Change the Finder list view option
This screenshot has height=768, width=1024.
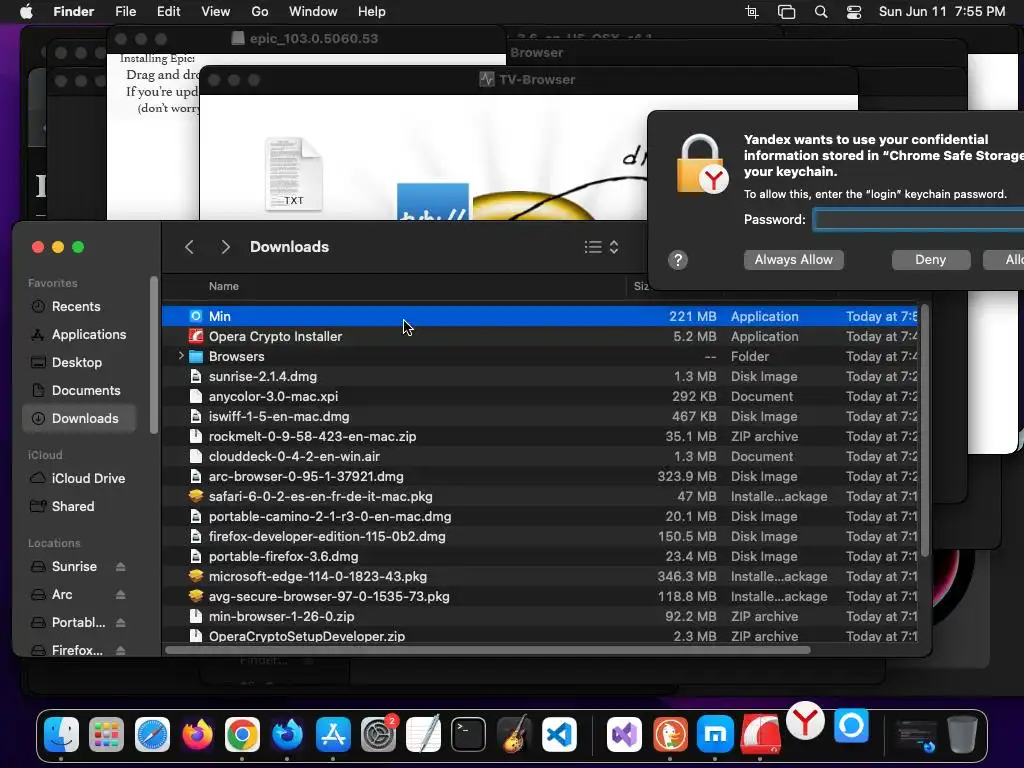point(601,247)
